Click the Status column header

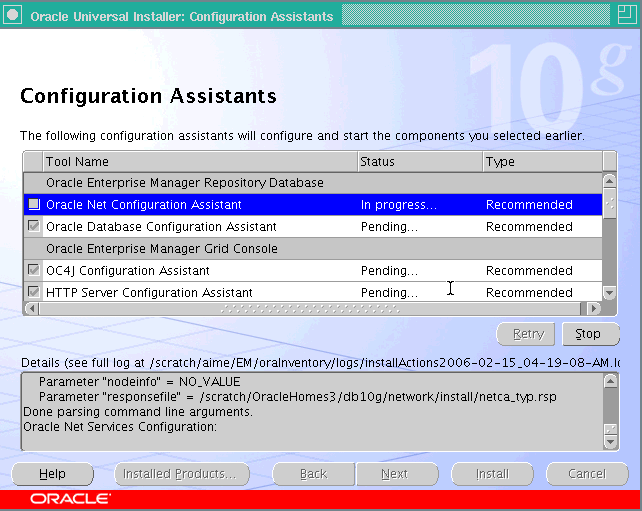point(419,161)
